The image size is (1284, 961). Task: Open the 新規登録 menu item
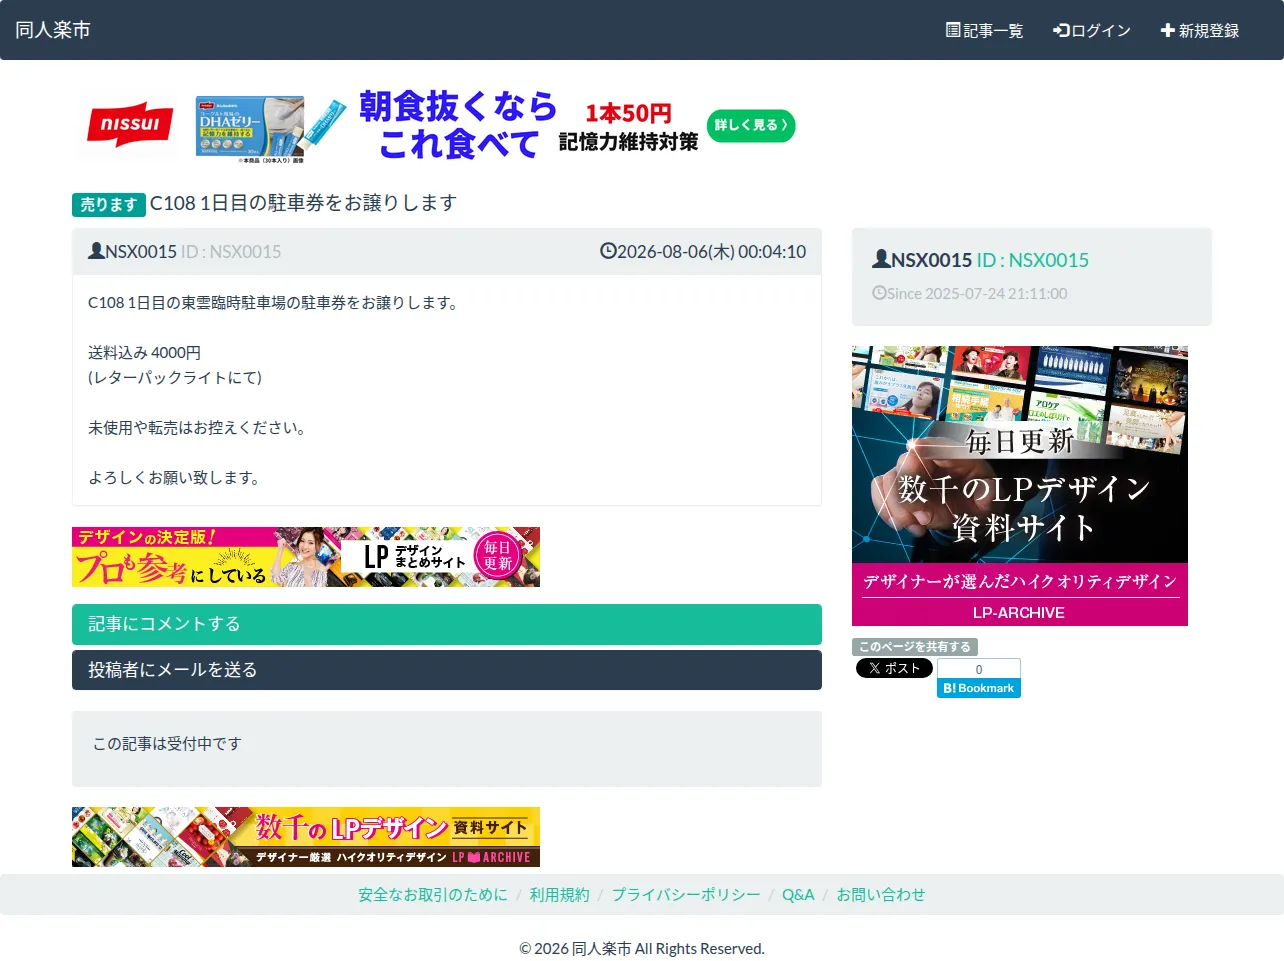1200,30
